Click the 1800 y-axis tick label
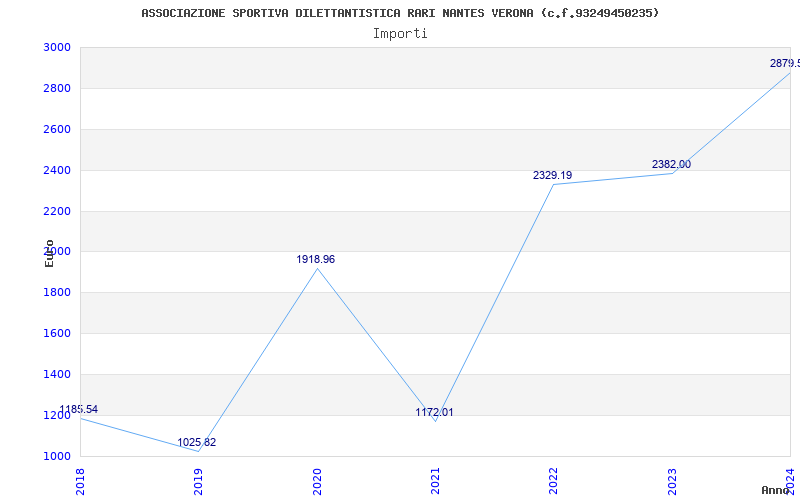Screen dimensions: 800x500 [57, 292]
